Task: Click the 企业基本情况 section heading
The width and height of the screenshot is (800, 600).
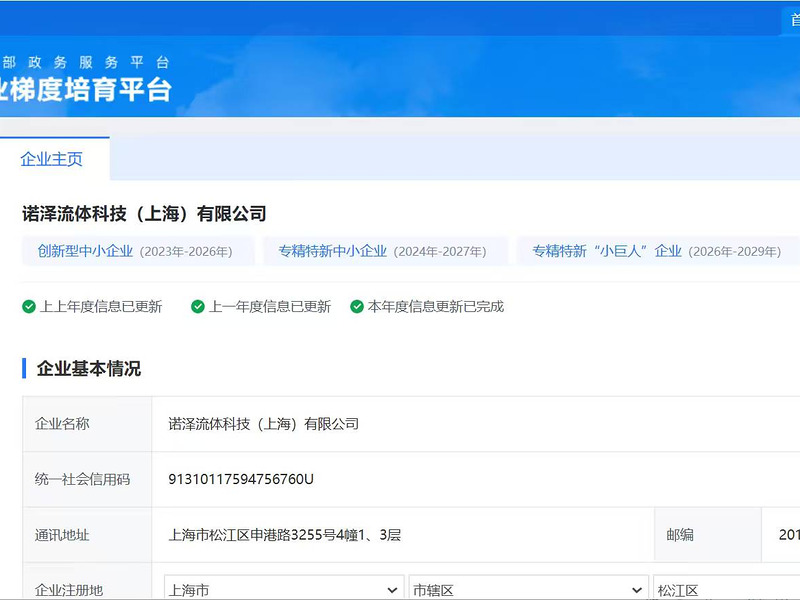Action: 89,368
